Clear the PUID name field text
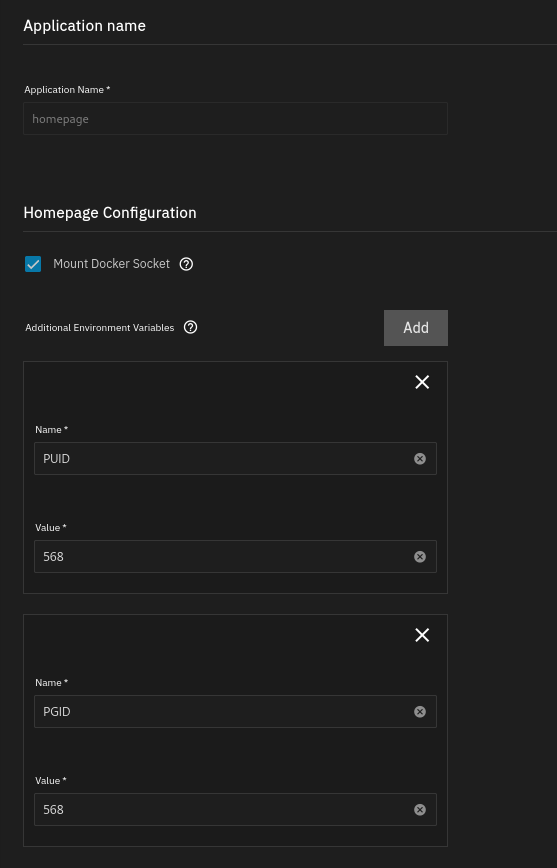 coord(420,458)
